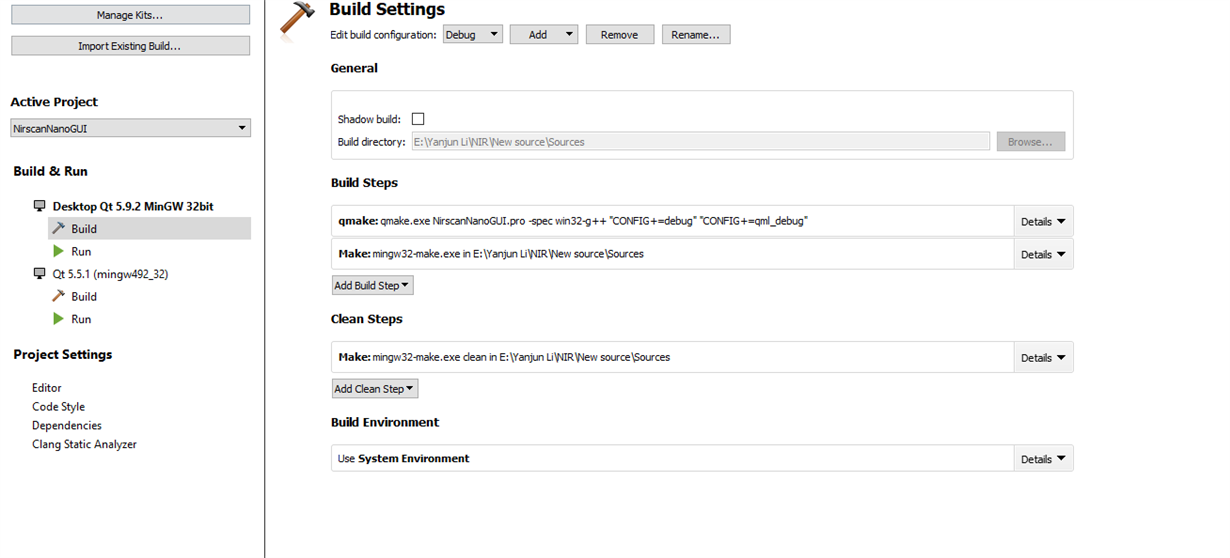
Task: Click the Manage Kits button
Action: pos(130,15)
